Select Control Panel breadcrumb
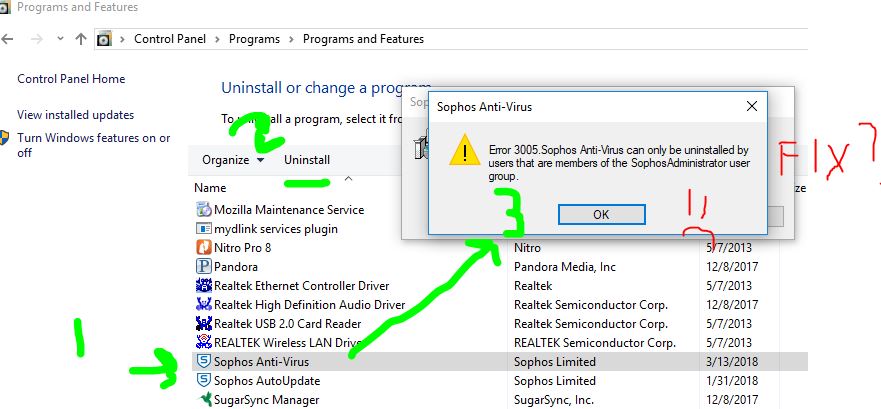The width and height of the screenshot is (881, 409). tap(170, 39)
